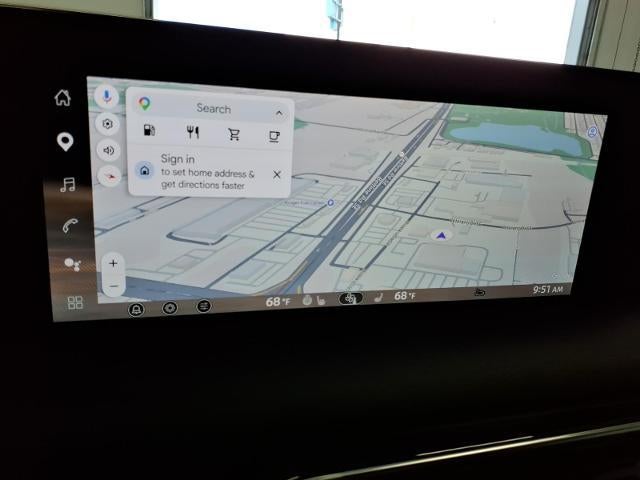The width and height of the screenshot is (640, 480).
Task: Collapse the search panel chevron
Action: pyautogui.click(x=279, y=113)
